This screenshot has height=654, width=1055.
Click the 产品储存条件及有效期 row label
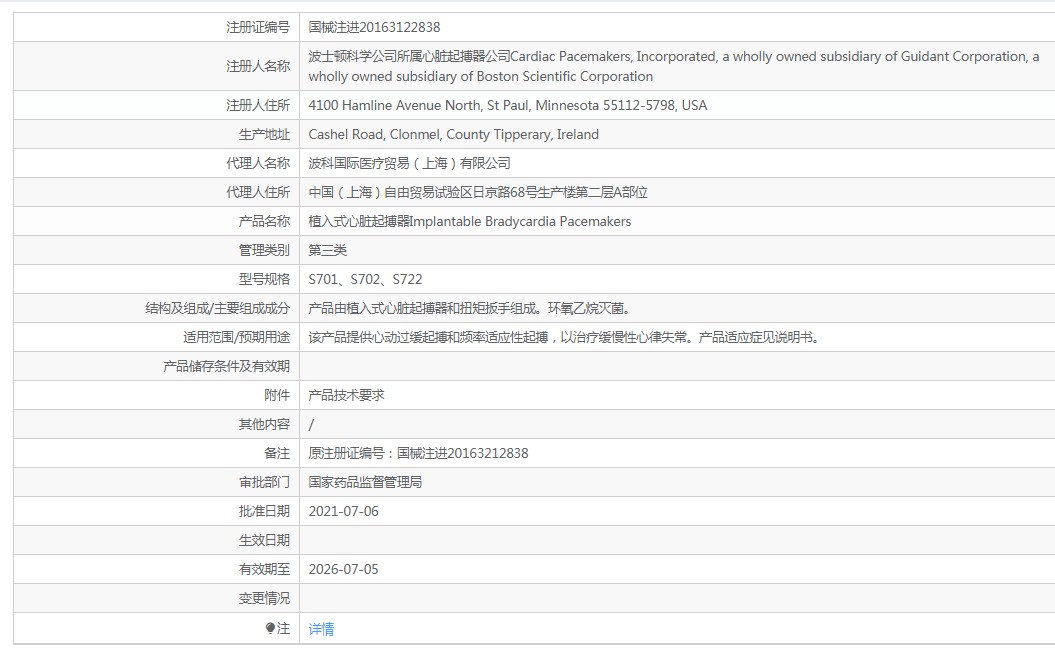[x=226, y=365]
